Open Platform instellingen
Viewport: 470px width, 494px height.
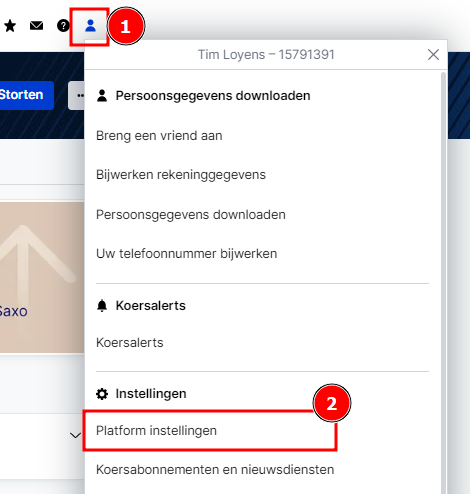(x=156, y=430)
